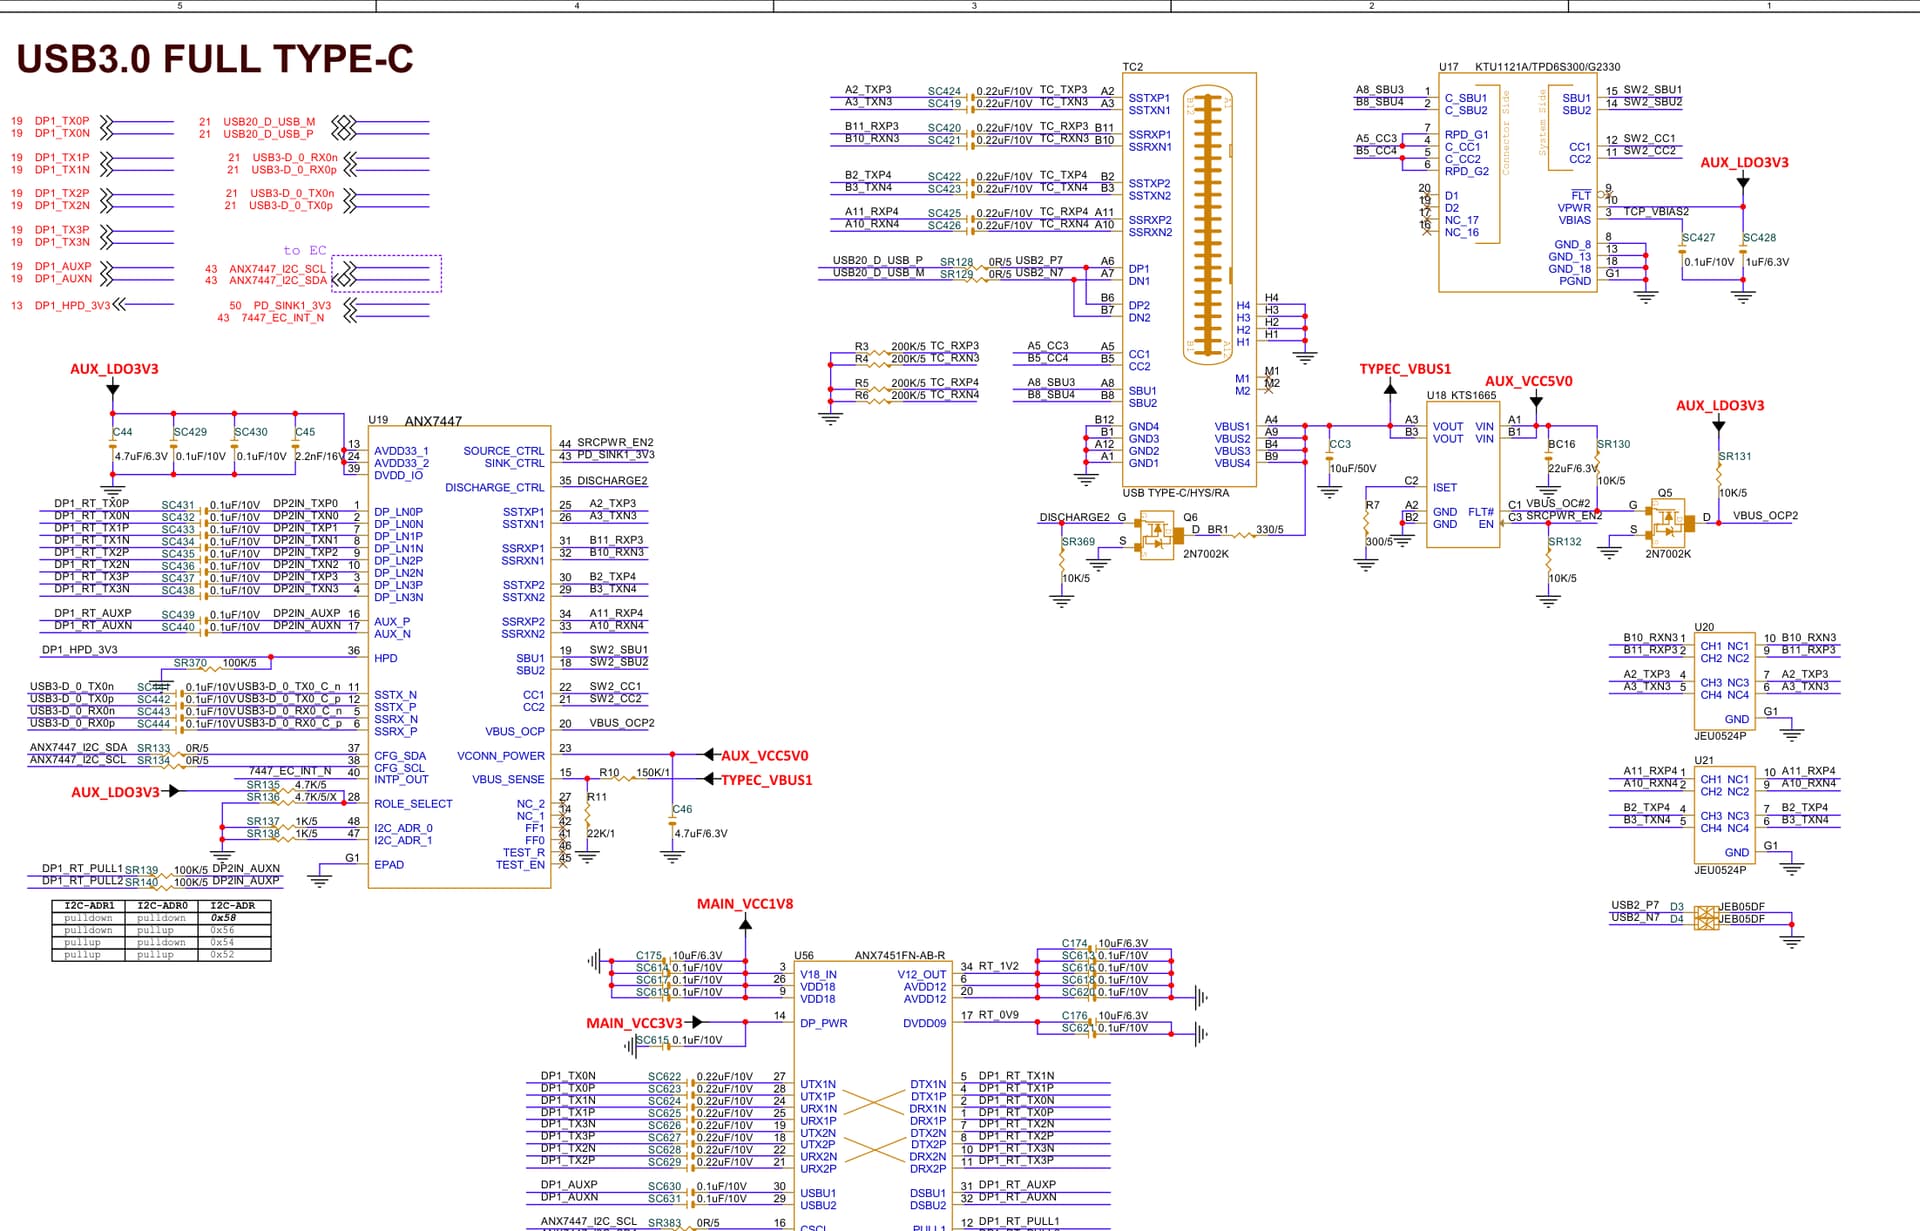Select the C45 2.2nF/16V value text

coord(319,456)
